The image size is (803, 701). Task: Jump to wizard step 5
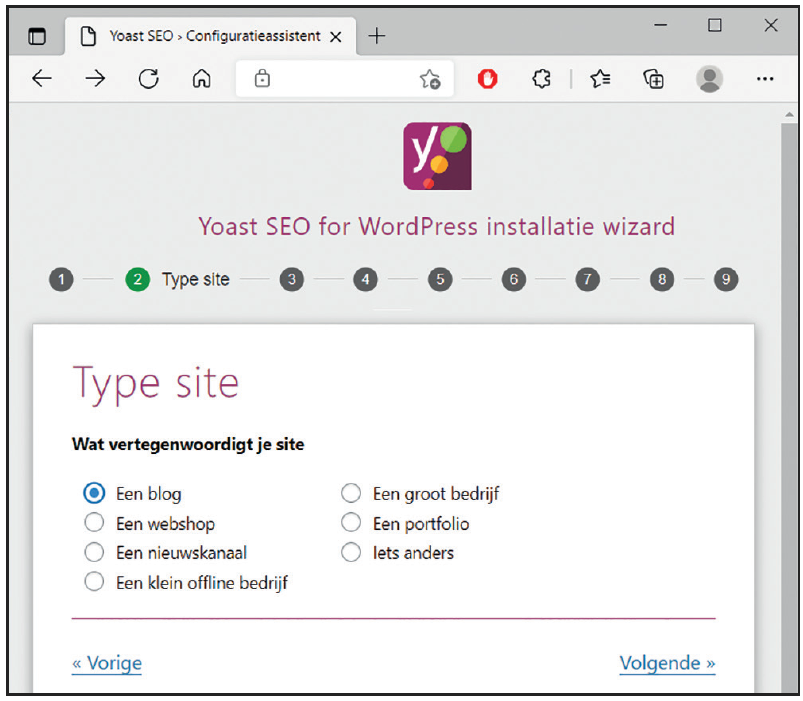point(440,279)
